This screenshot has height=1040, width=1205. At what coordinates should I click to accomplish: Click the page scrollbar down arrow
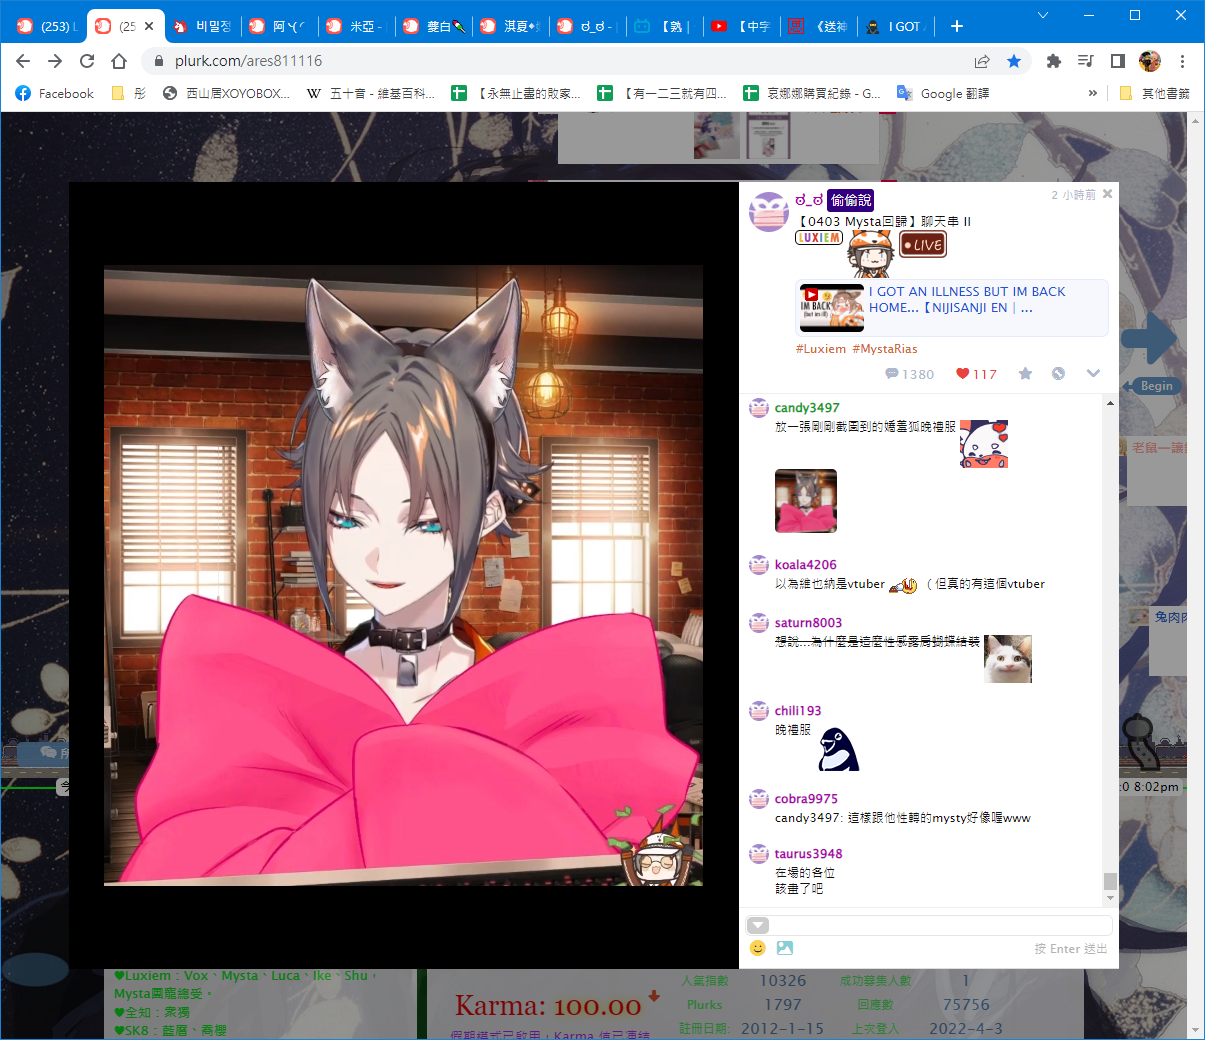coord(1197,1031)
